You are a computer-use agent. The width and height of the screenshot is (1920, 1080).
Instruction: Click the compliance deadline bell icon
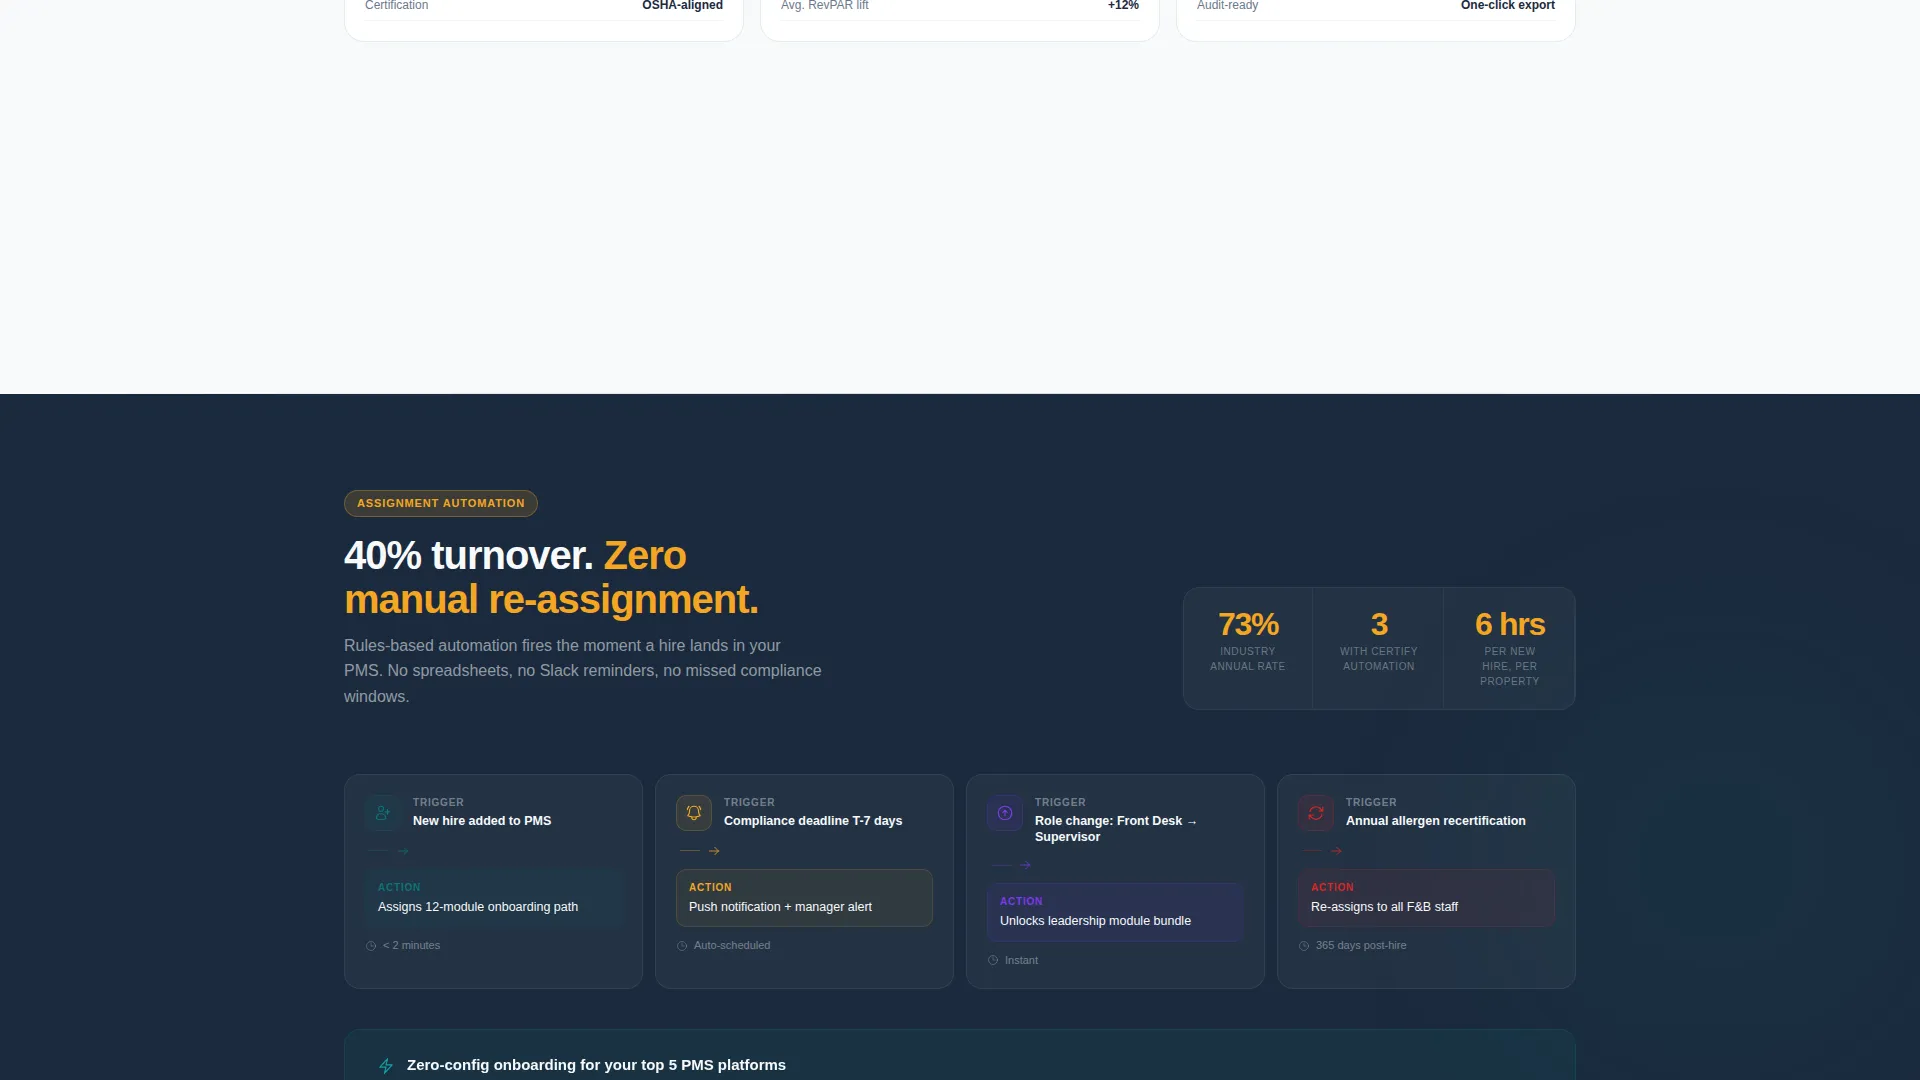click(694, 813)
